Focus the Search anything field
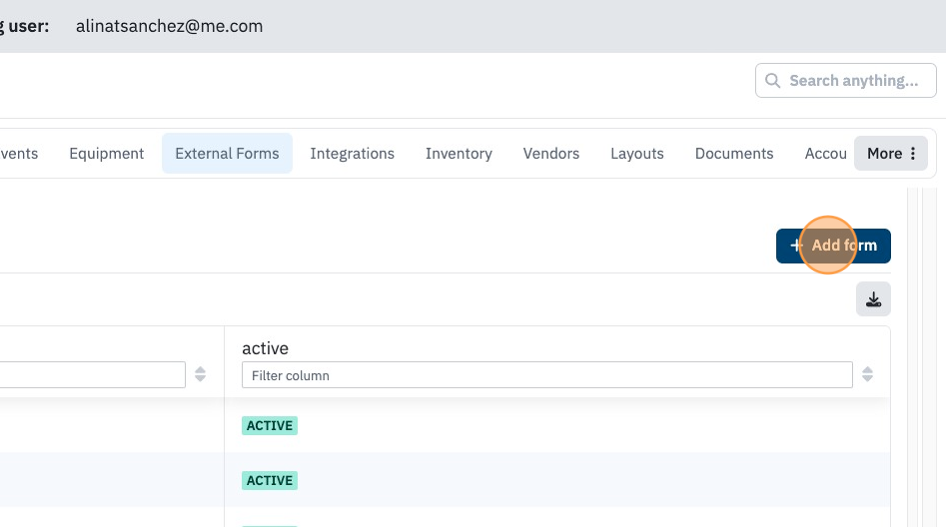This screenshot has width=946, height=527. point(845,81)
